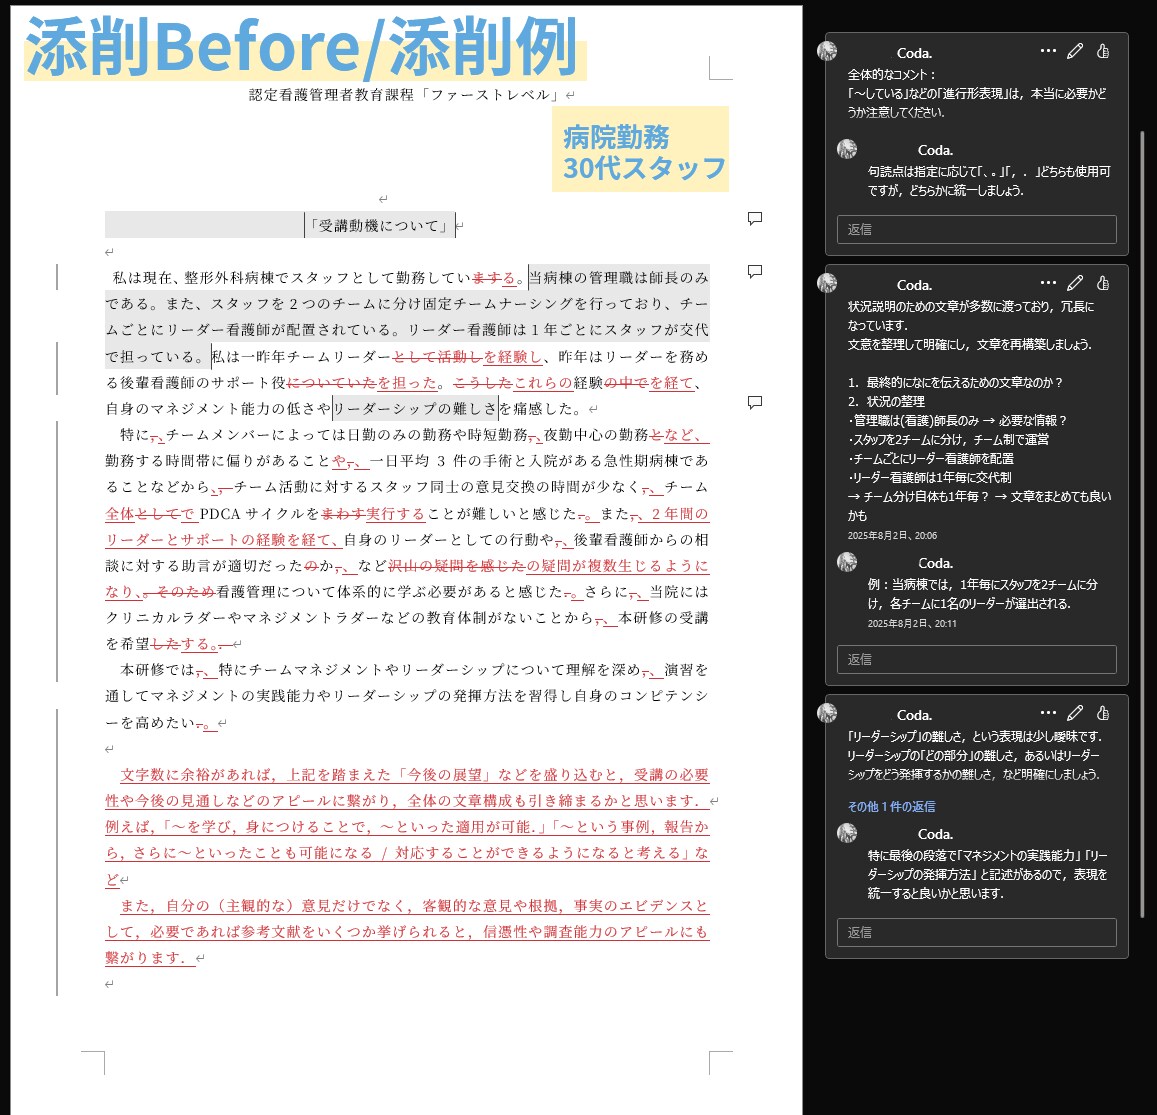
Task: Click Coda avatar on 句読点 reply
Action: 847,148
